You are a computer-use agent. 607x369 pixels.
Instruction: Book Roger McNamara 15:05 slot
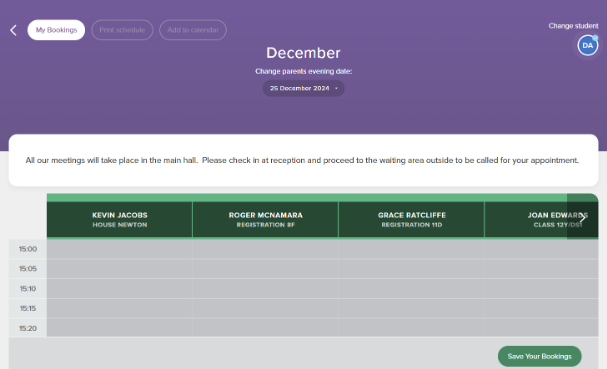click(x=266, y=269)
